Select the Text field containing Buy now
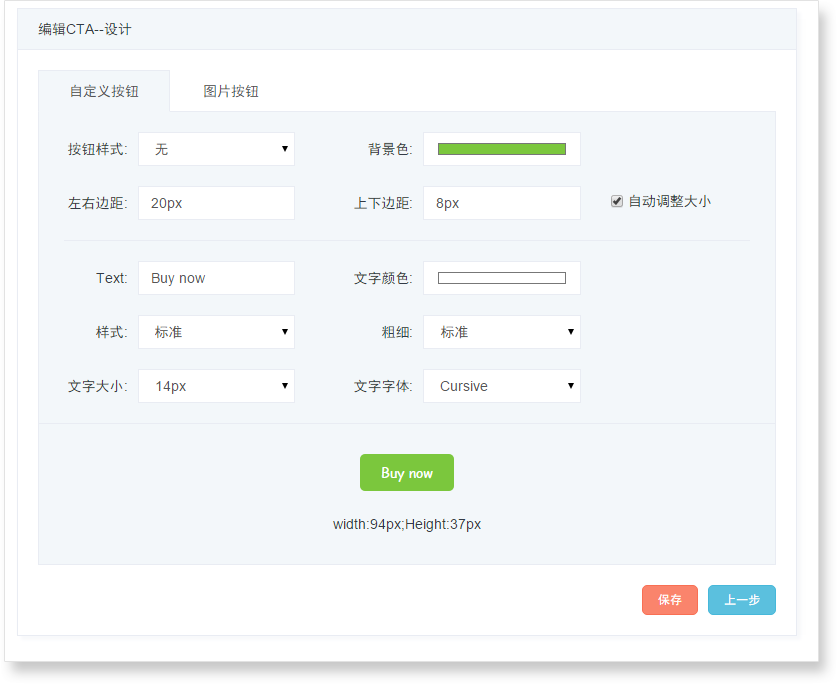The image size is (837, 684). coord(216,278)
